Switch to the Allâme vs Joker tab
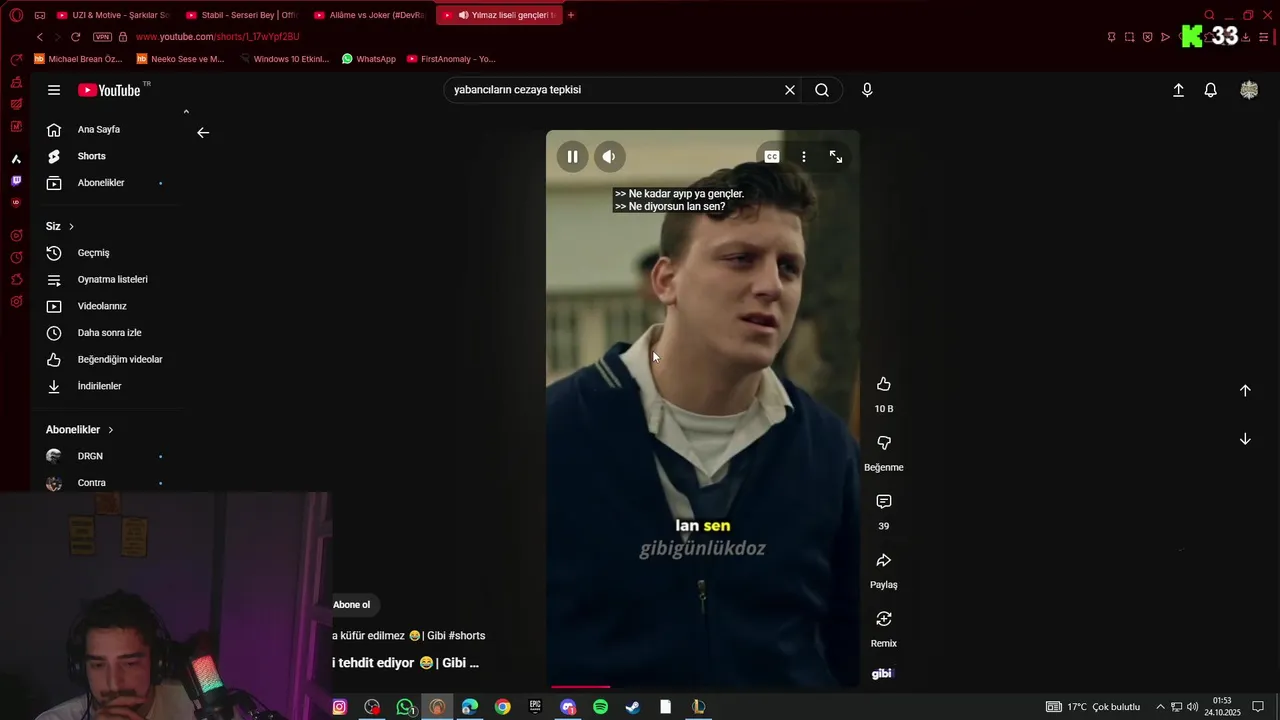Screen dimensions: 1280x720 (x=370, y=15)
